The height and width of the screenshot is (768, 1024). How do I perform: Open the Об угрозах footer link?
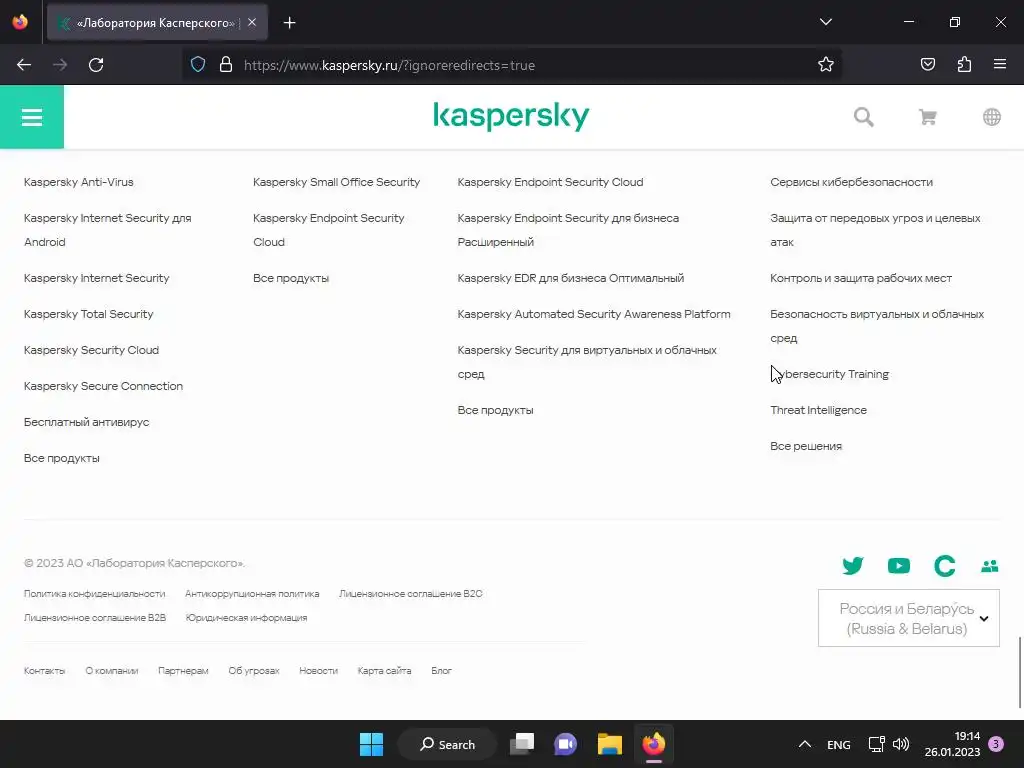coord(254,671)
